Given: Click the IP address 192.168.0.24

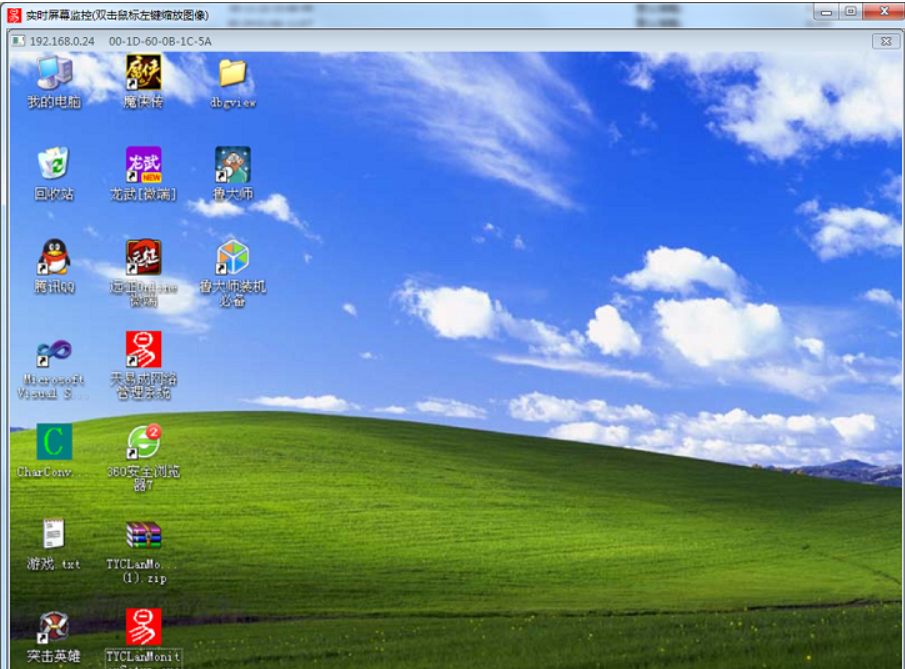Looking at the screenshot, I should [62, 42].
